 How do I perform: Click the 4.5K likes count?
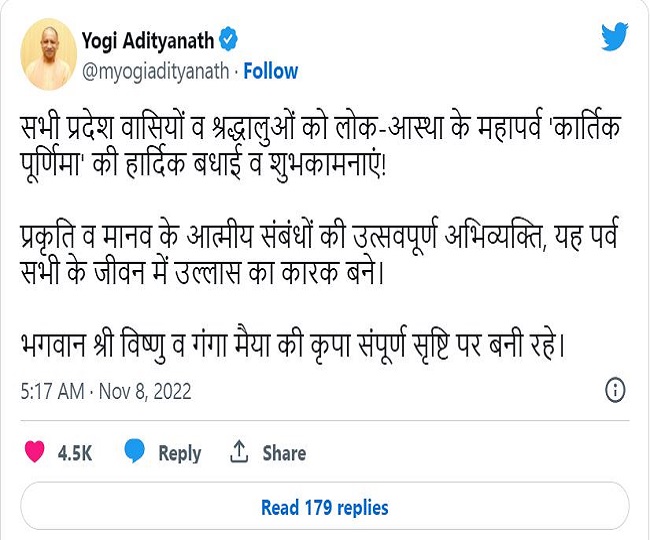(75, 453)
